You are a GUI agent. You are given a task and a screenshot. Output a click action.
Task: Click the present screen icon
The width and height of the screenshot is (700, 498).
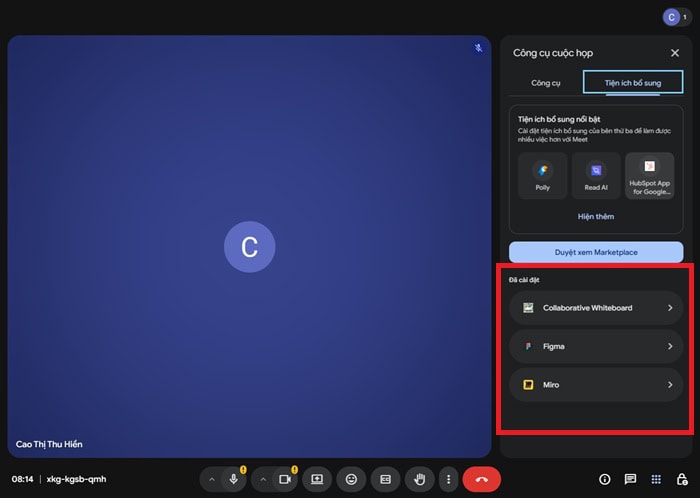click(x=317, y=480)
